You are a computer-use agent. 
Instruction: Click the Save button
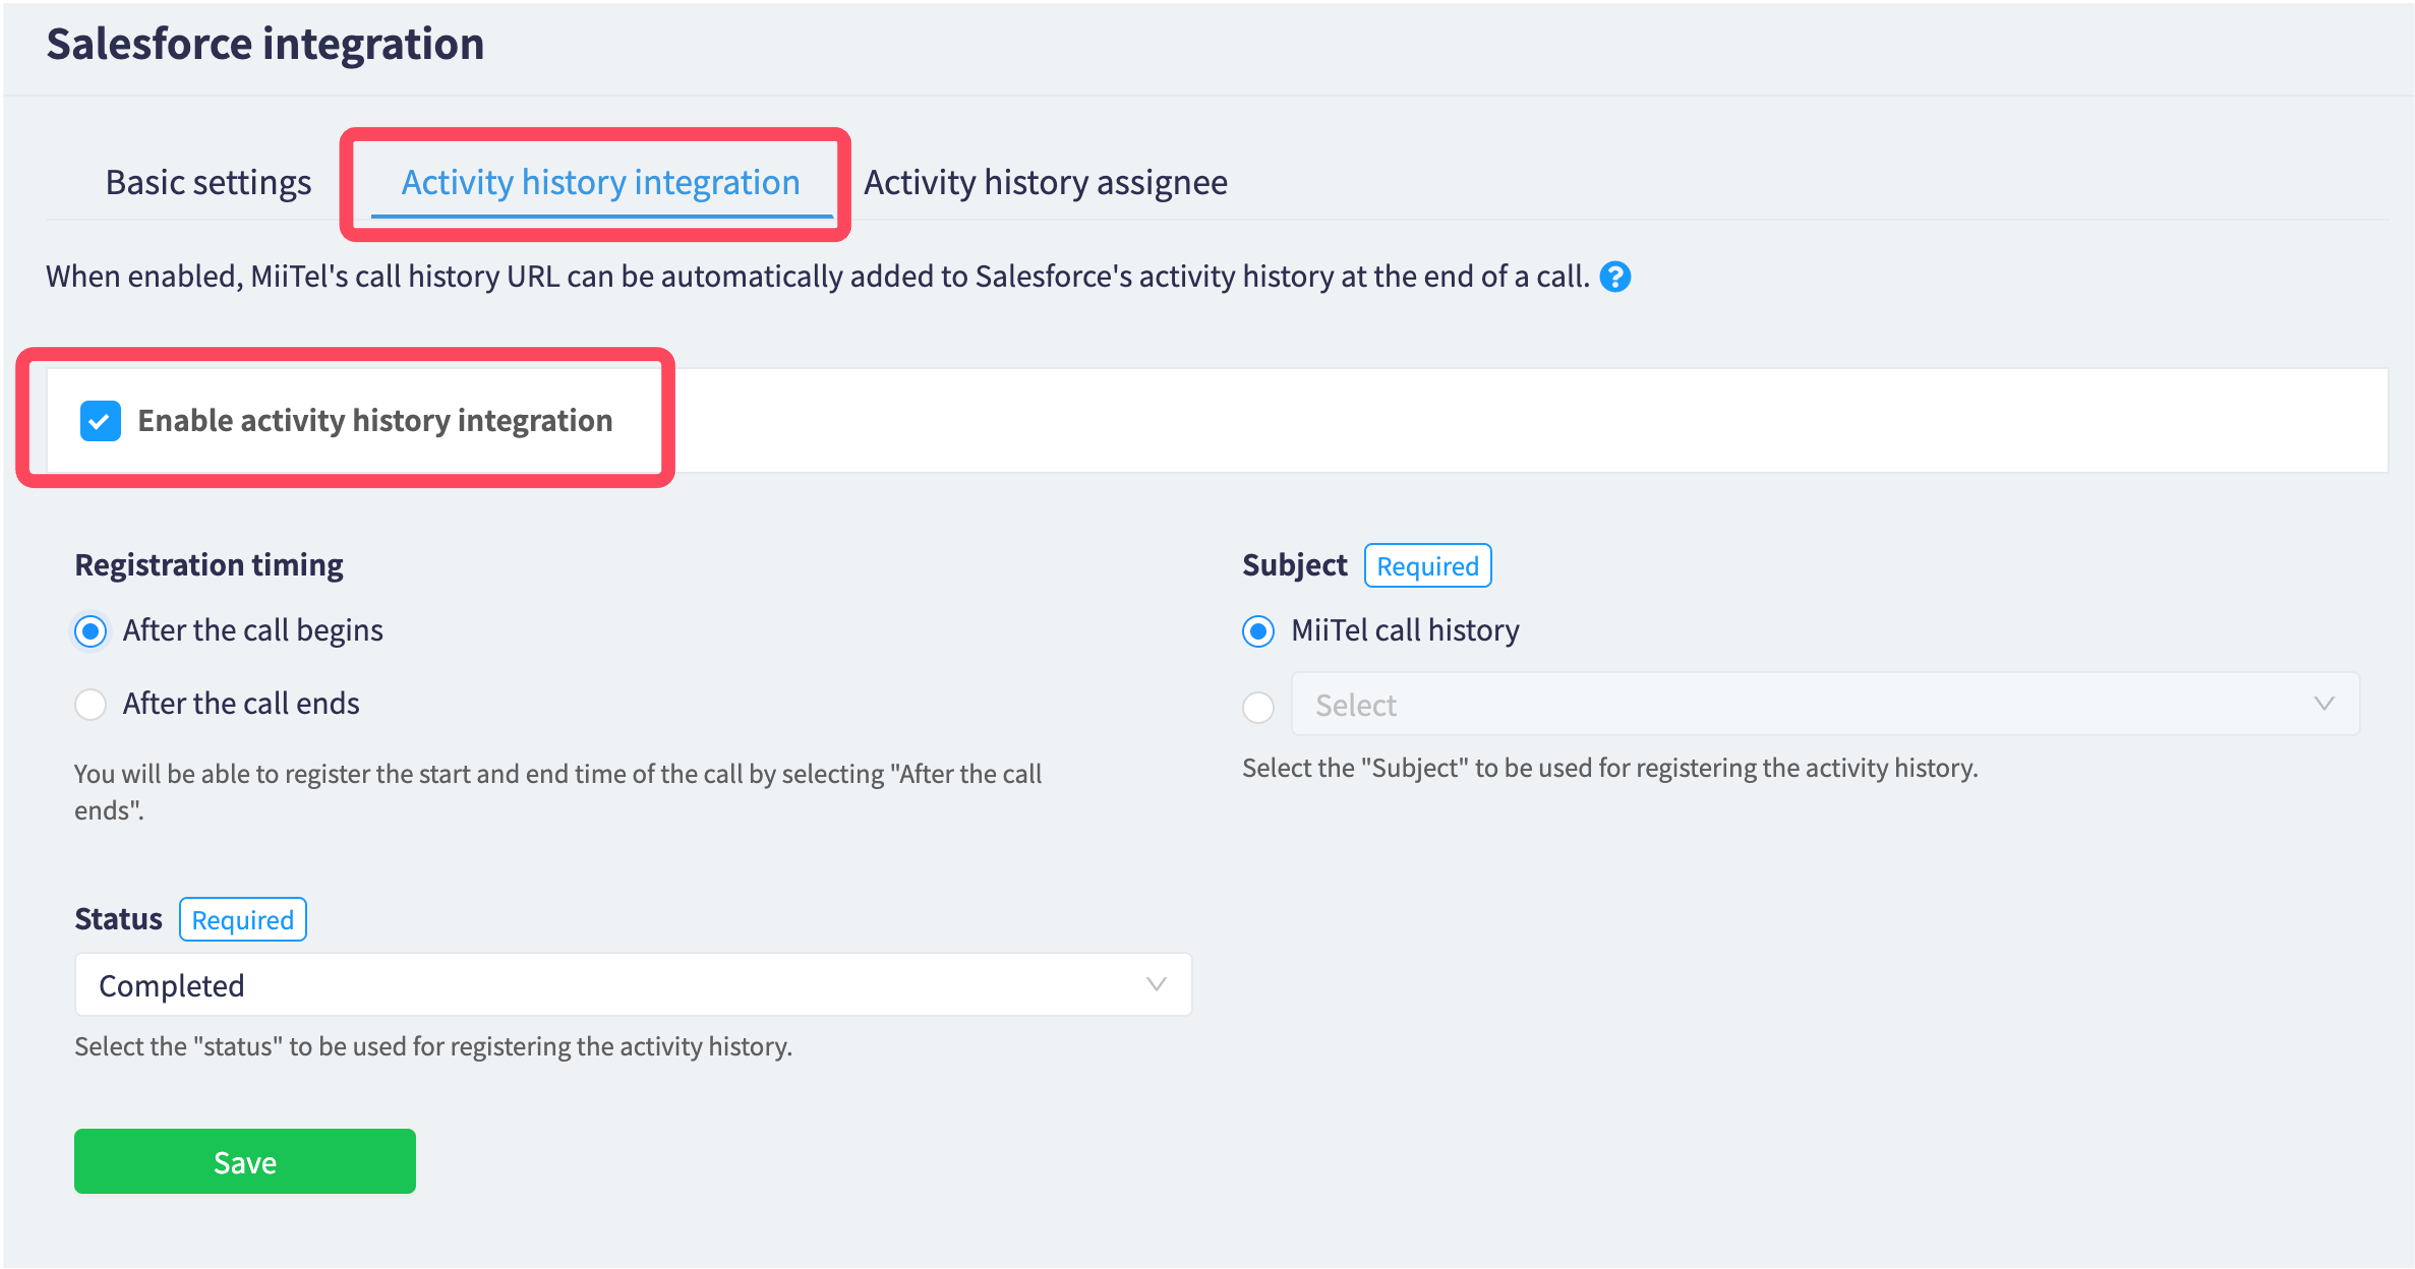pyautogui.click(x=244, y=1161)
